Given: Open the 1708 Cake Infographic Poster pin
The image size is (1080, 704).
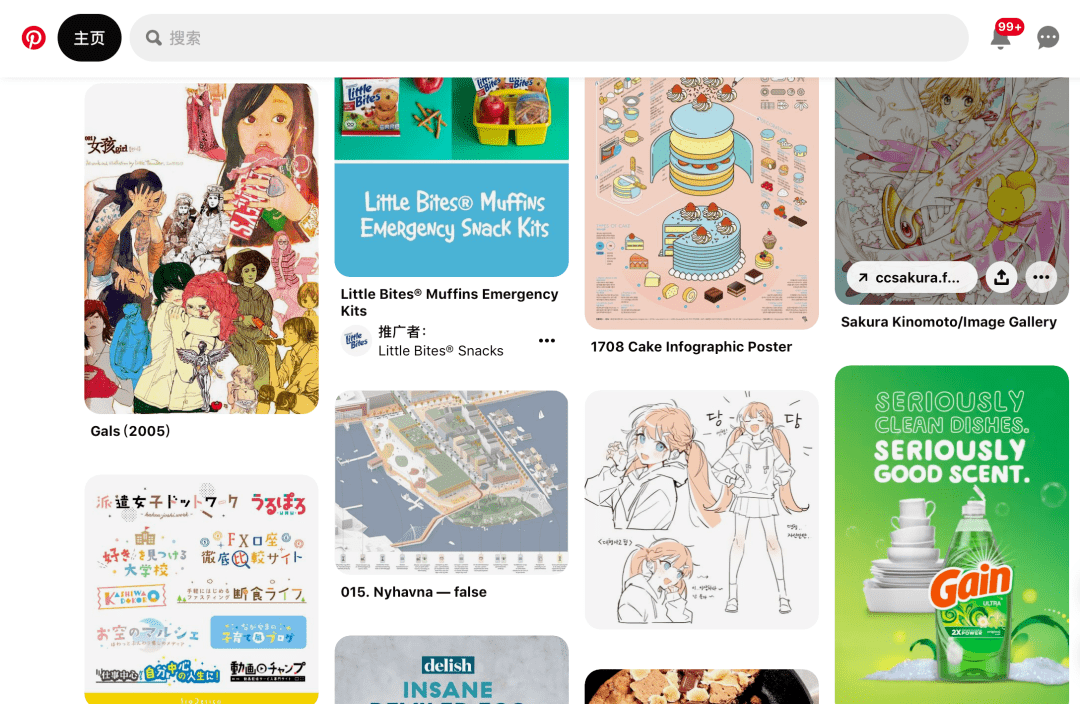Looking at the screenshot, I should [701, 203].
